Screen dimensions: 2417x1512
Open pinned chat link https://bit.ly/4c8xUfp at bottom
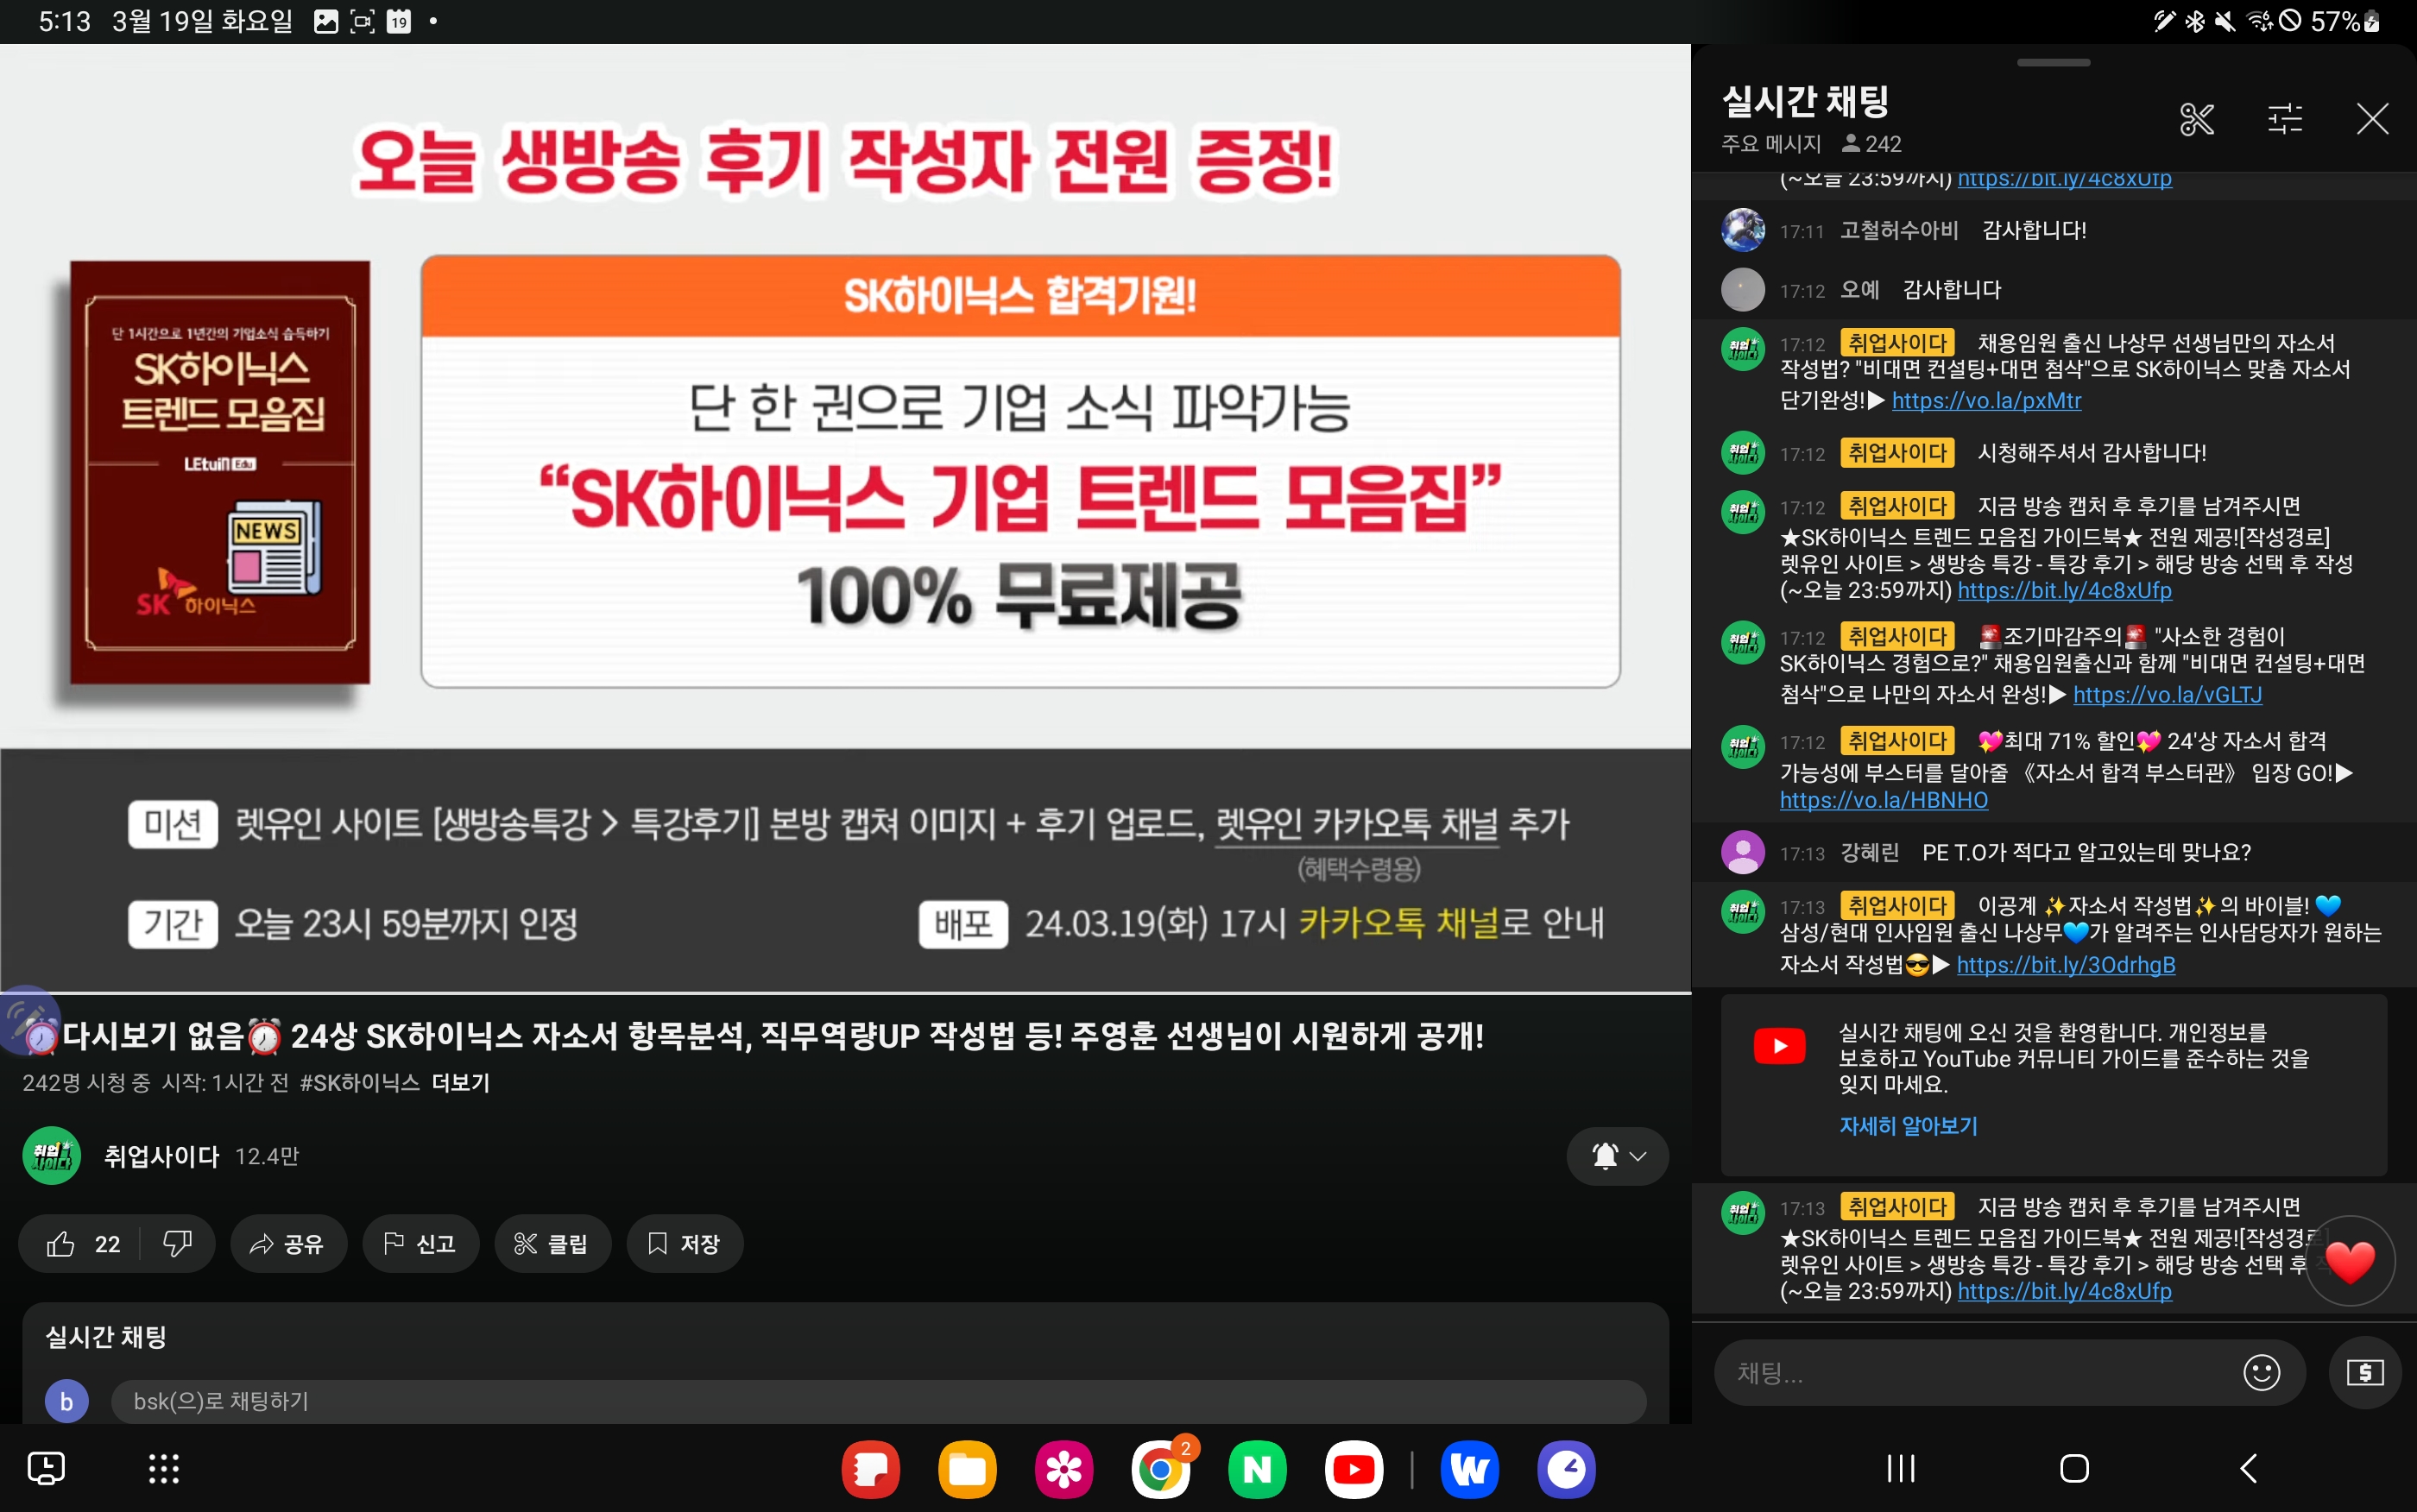pos(2064,1291)
